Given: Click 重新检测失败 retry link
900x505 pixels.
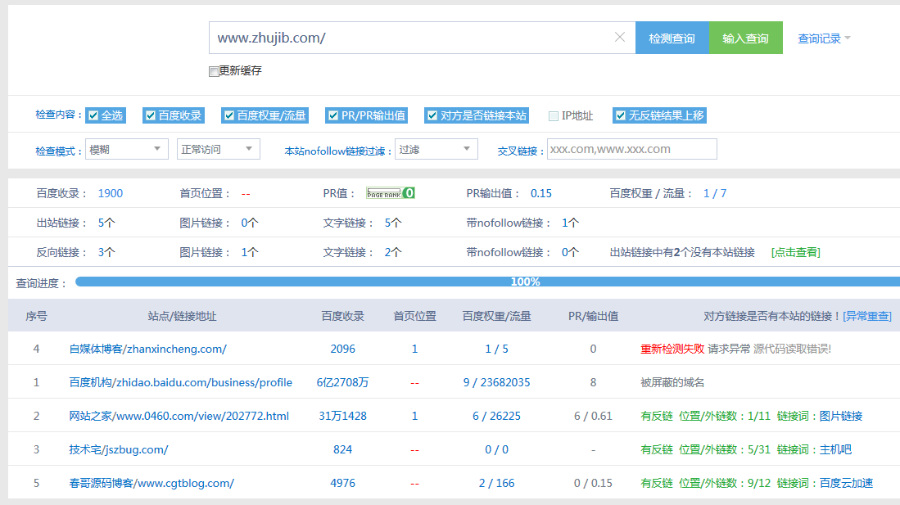Looking at the screenshot, I should point(671,349).
